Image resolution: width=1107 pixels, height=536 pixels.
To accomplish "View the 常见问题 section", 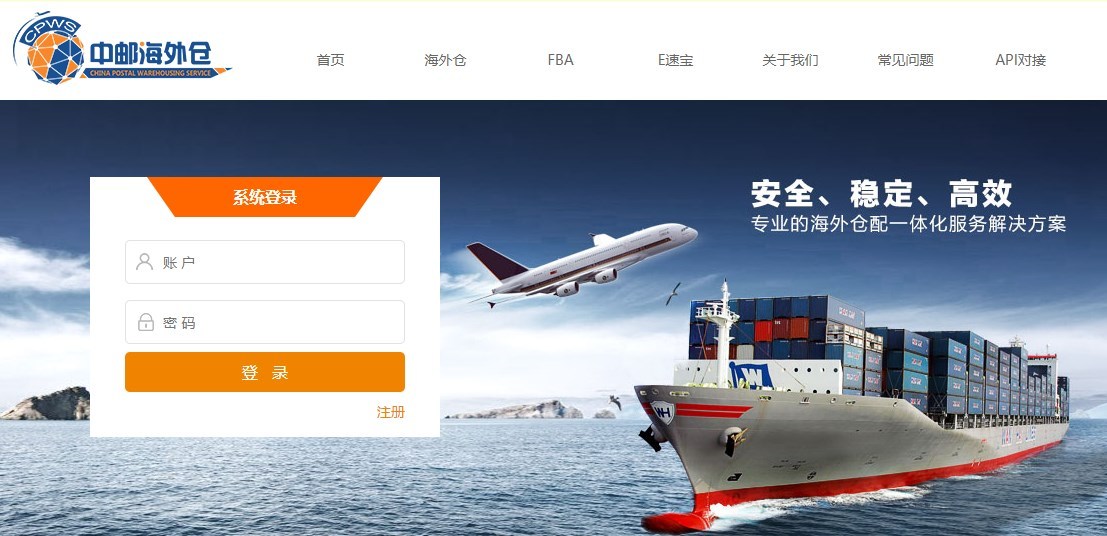I will point(906,60).
